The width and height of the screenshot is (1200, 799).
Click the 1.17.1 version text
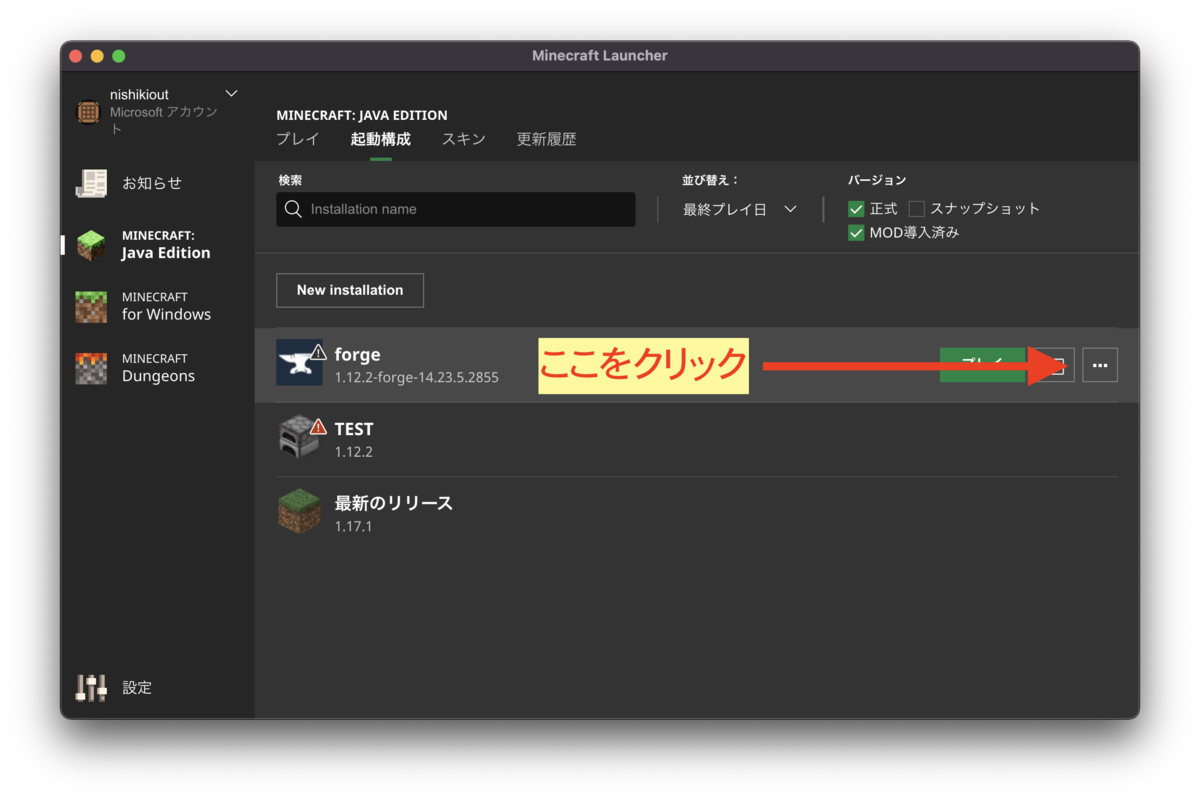click(353, 526)
